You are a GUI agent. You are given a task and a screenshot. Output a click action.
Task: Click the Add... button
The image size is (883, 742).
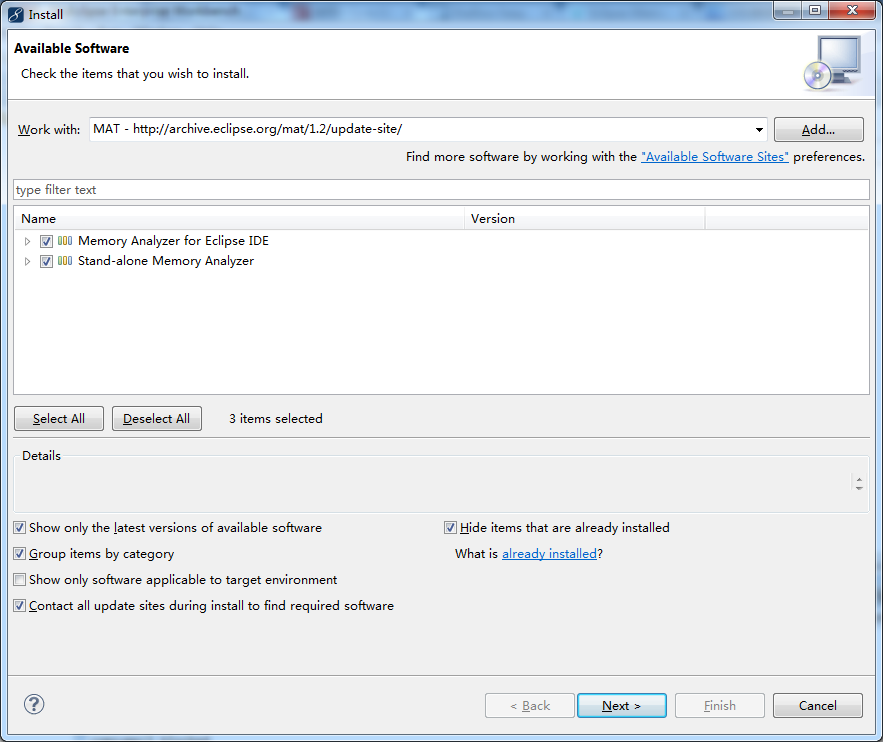[818, 129]
